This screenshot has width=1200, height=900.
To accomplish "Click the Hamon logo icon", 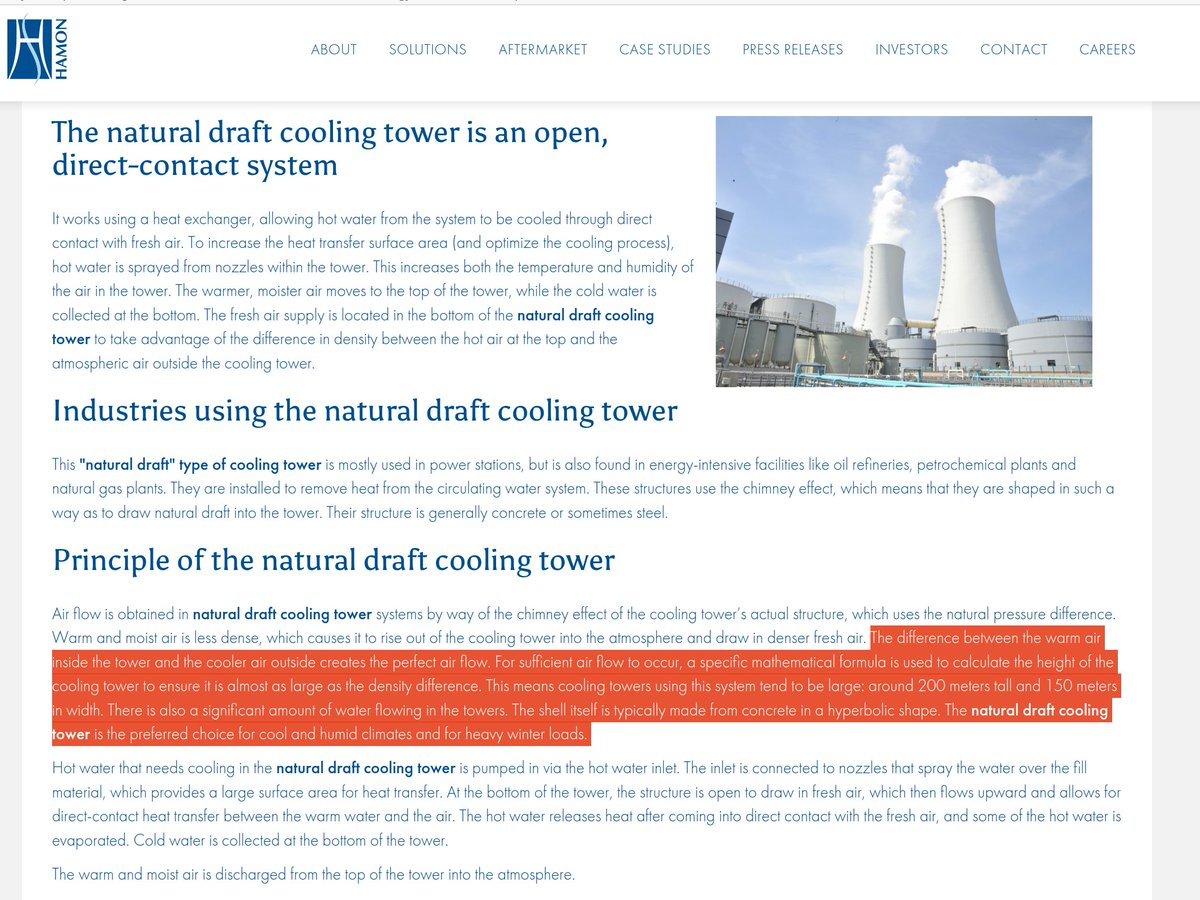I will click(37, 49).
